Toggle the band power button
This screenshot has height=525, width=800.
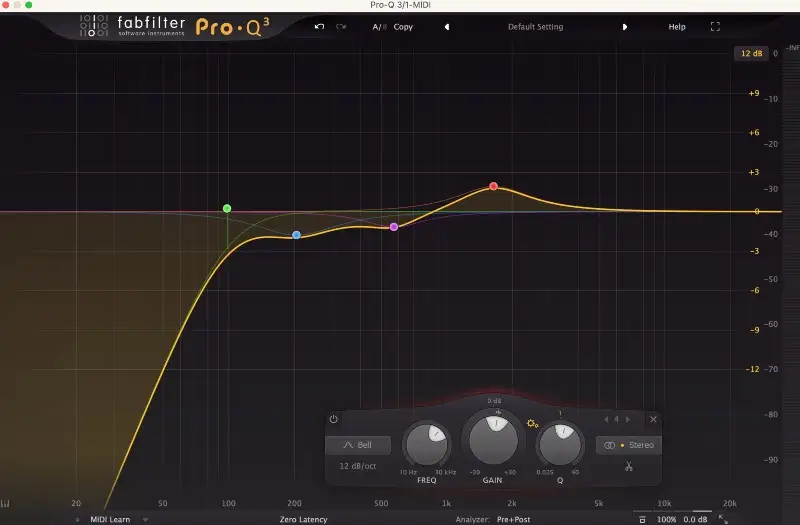[x=334, y=419]
